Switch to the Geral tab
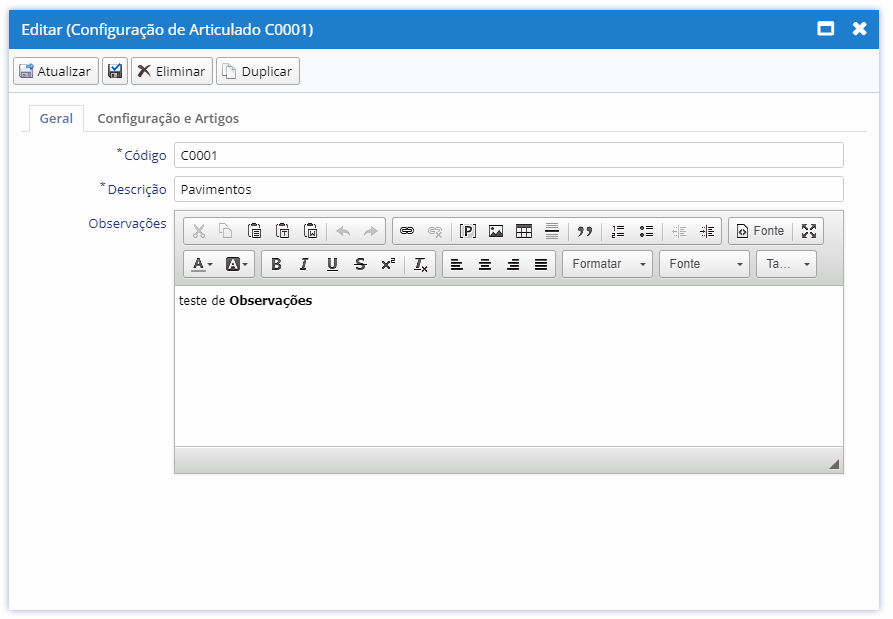The height and width of the screenshot is (619, 893). pyautogui.click(x=56, y=118)
